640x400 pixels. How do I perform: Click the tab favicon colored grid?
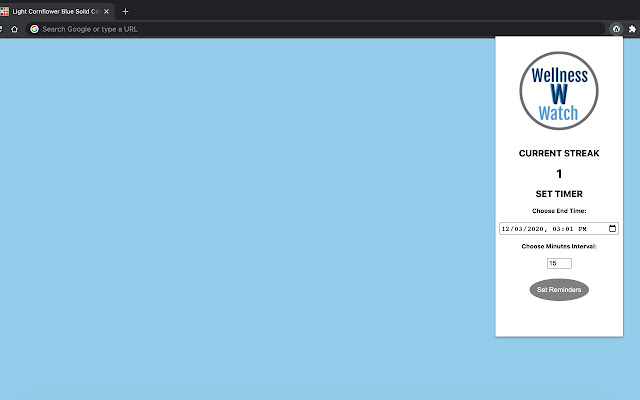4,11
